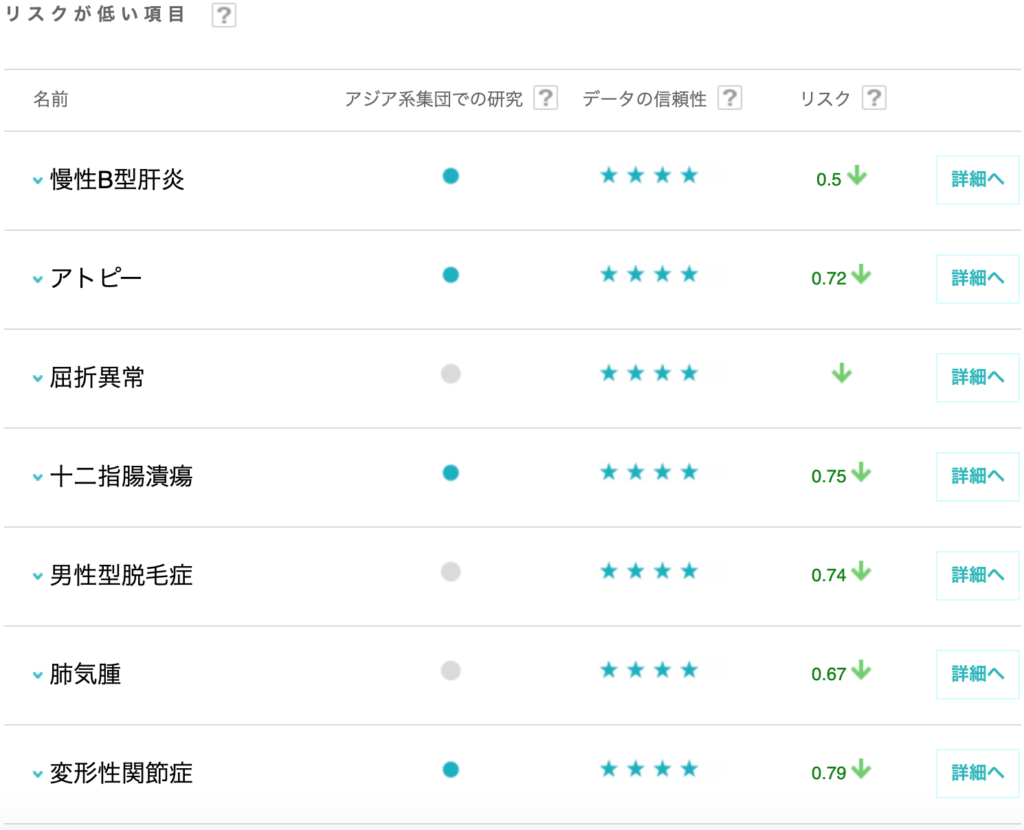Click the データの信頼性 column header
The height and width of the screenshot is (830, 1024).
[644, 99]
